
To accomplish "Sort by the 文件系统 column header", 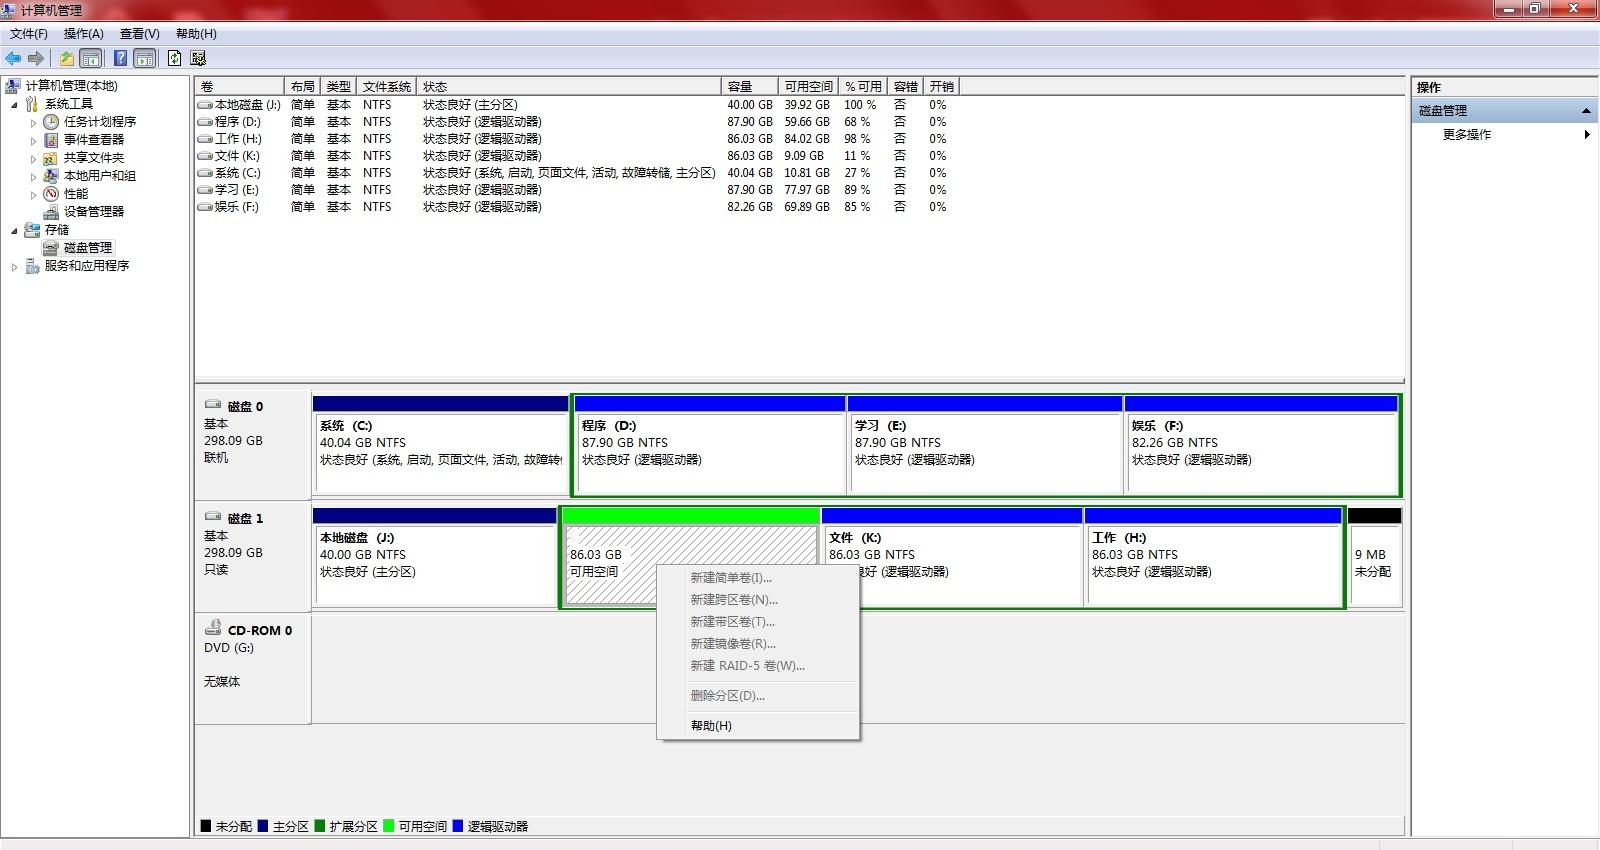I will pos(388,87).
